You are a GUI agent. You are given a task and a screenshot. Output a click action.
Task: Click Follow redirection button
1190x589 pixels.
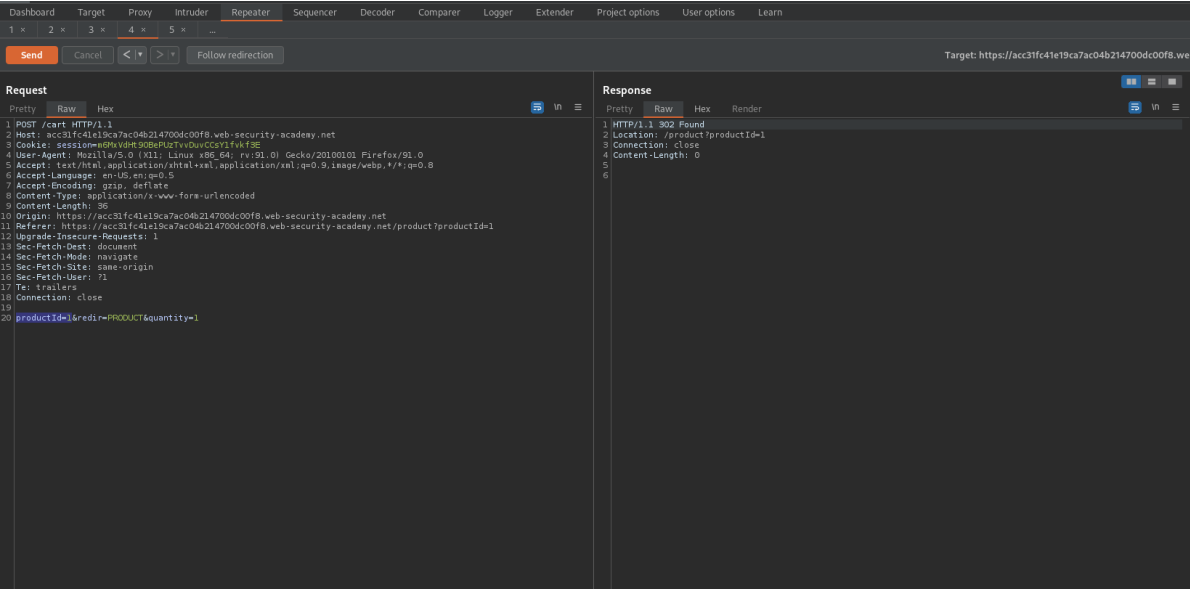[235, 55]
